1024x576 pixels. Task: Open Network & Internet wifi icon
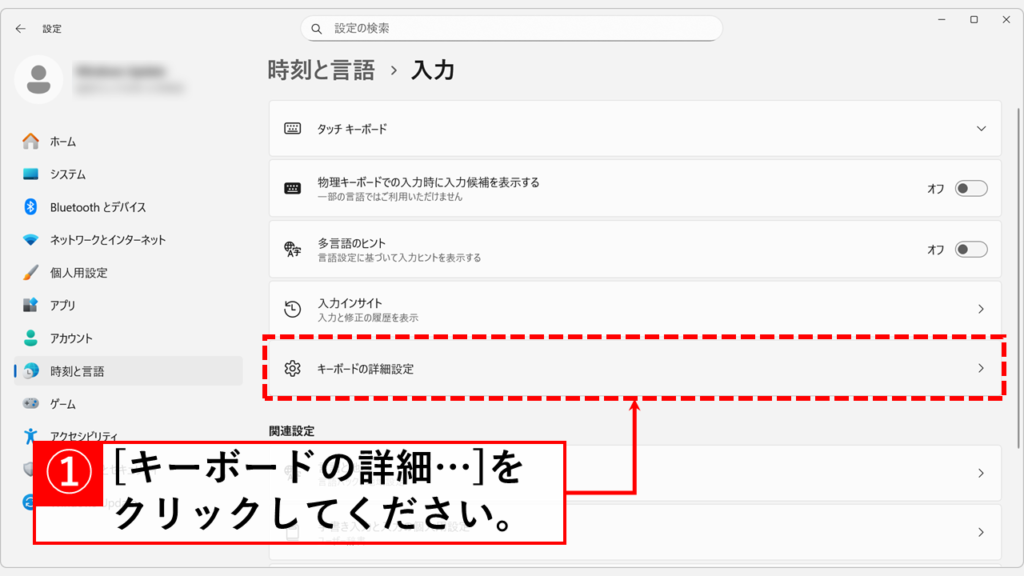coord(30,240)
